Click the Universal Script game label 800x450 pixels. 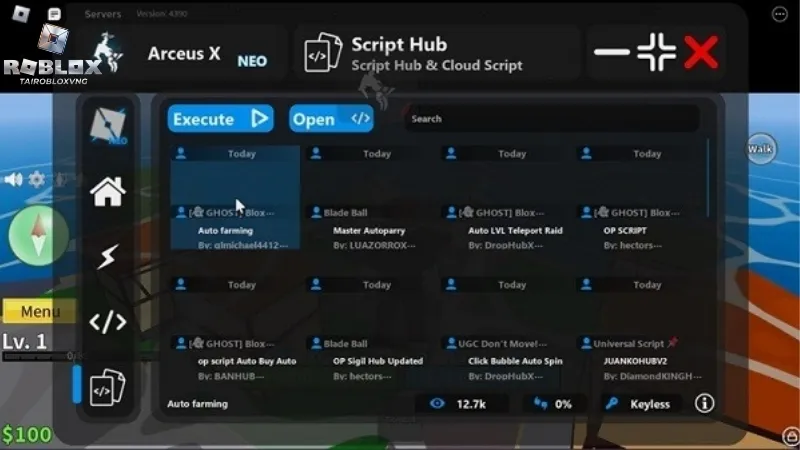click(629, 344)
